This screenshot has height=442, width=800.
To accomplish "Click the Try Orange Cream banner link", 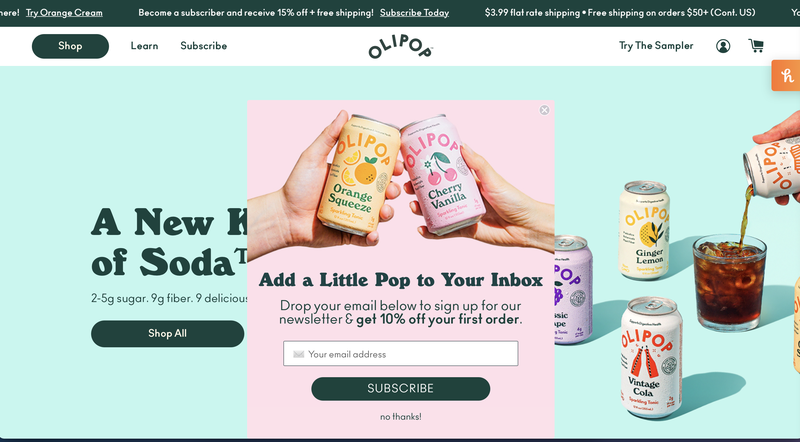I will pyautogui.click(x=64, y=13).
